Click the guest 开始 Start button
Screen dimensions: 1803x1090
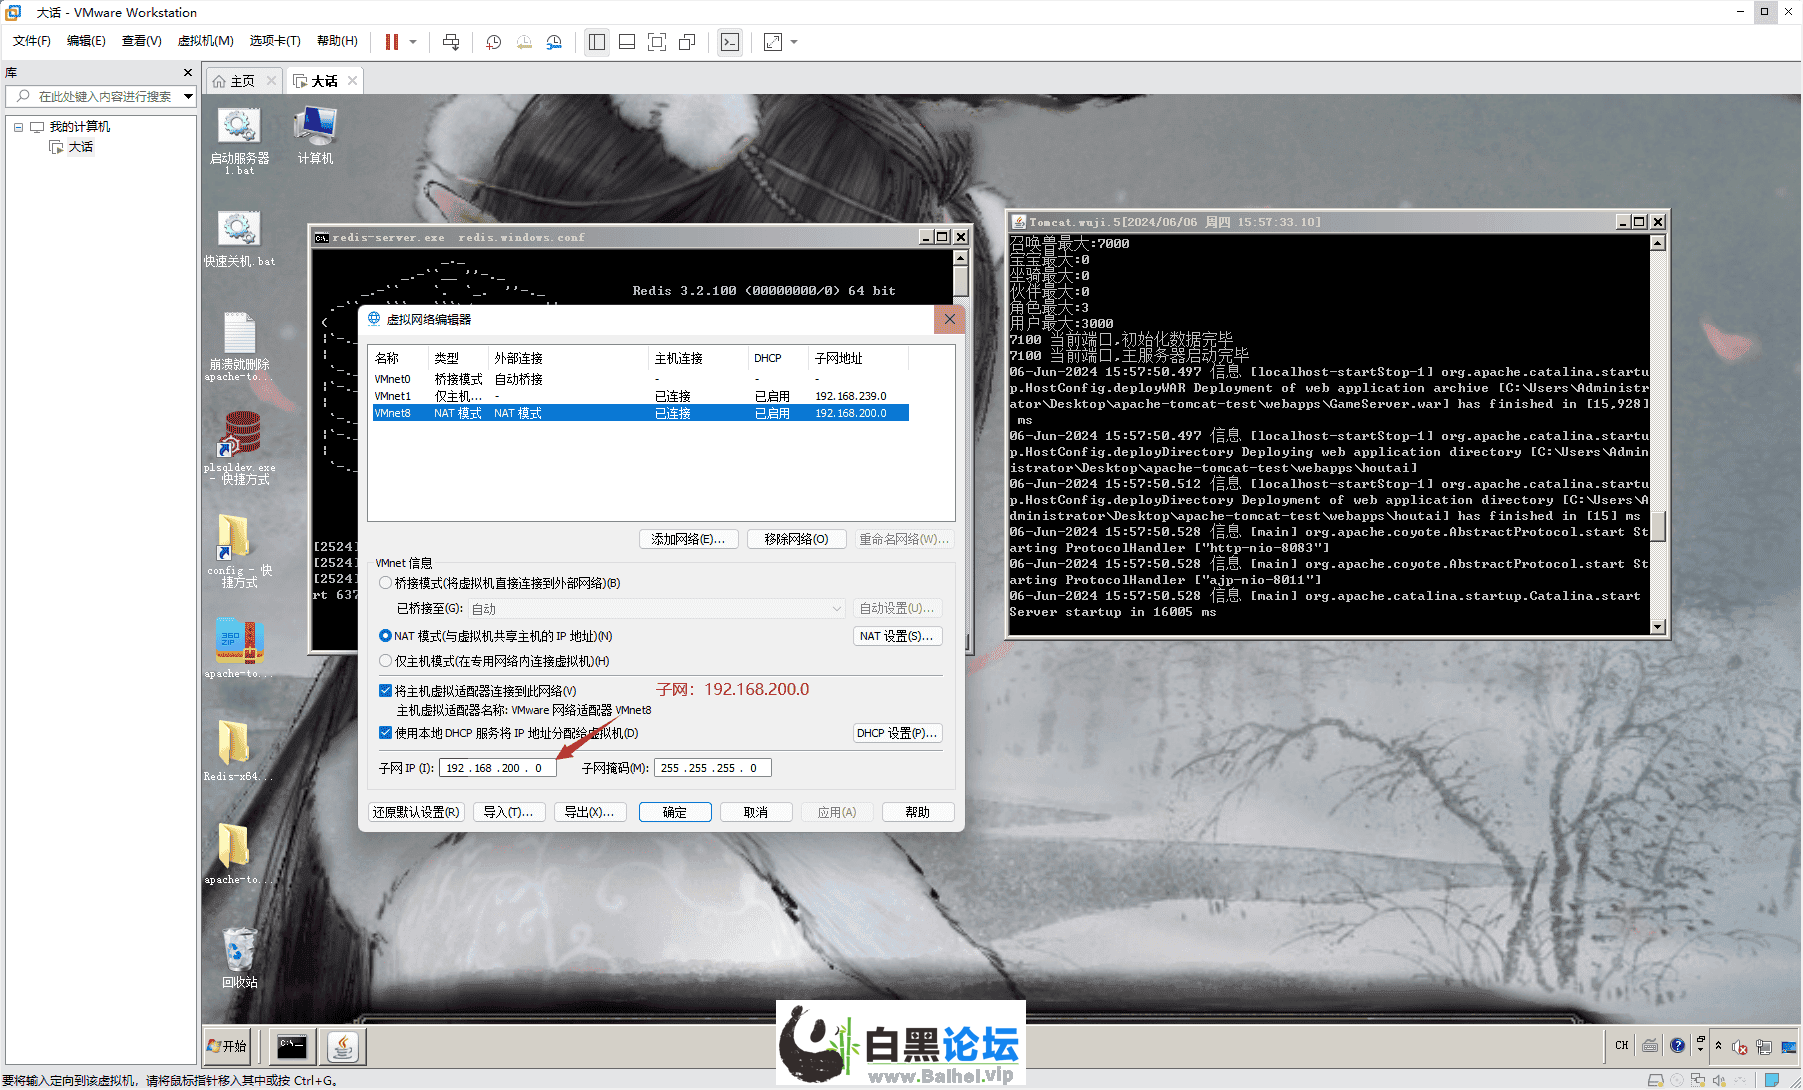(227, 1046)
